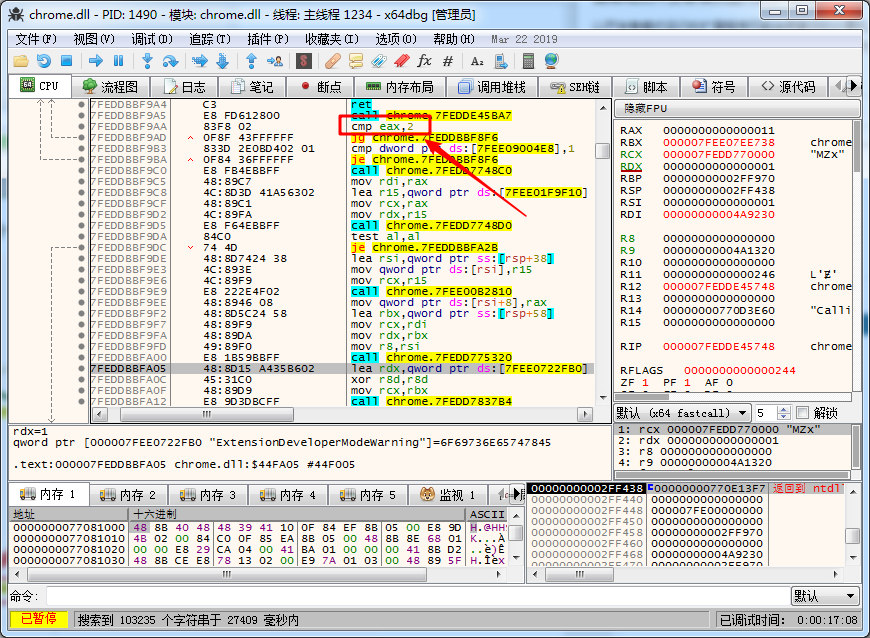This screenshot has height=638, width=870.
Task: Switch to the 符号 tab
Action: pyautogui.click(x=715, y=87)
